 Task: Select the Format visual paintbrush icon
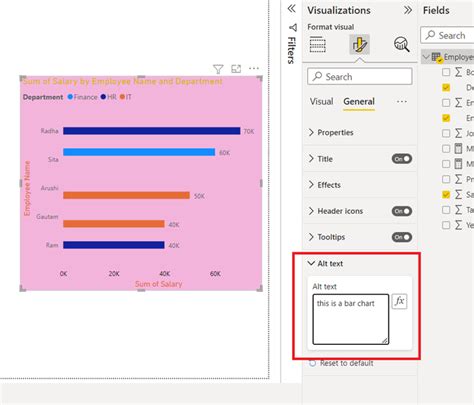359,44
